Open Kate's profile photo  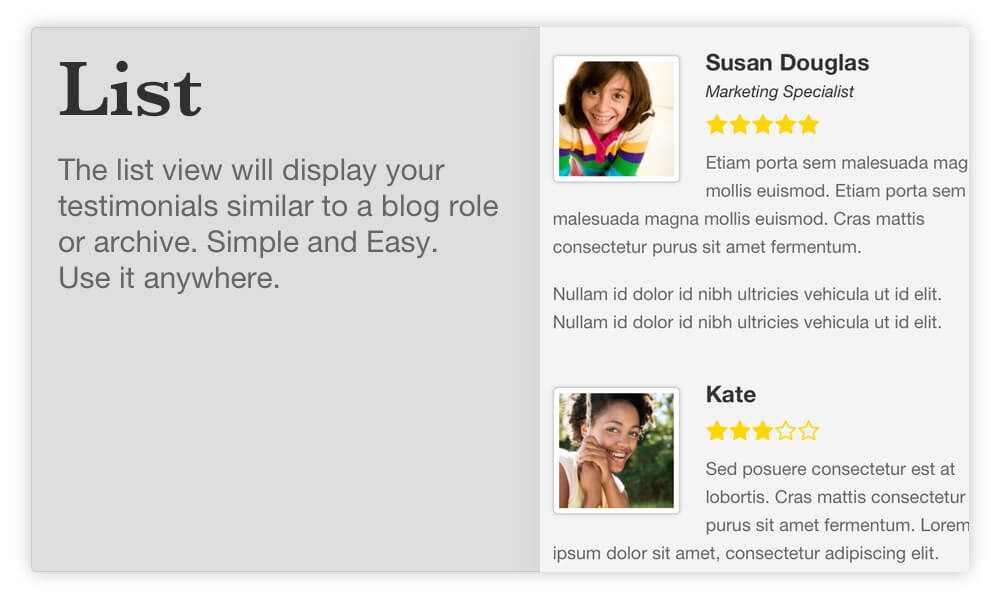(x=616, y=450)
